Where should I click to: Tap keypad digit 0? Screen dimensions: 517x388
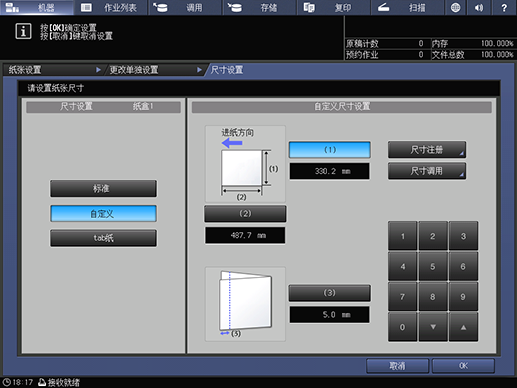point(403,327)
